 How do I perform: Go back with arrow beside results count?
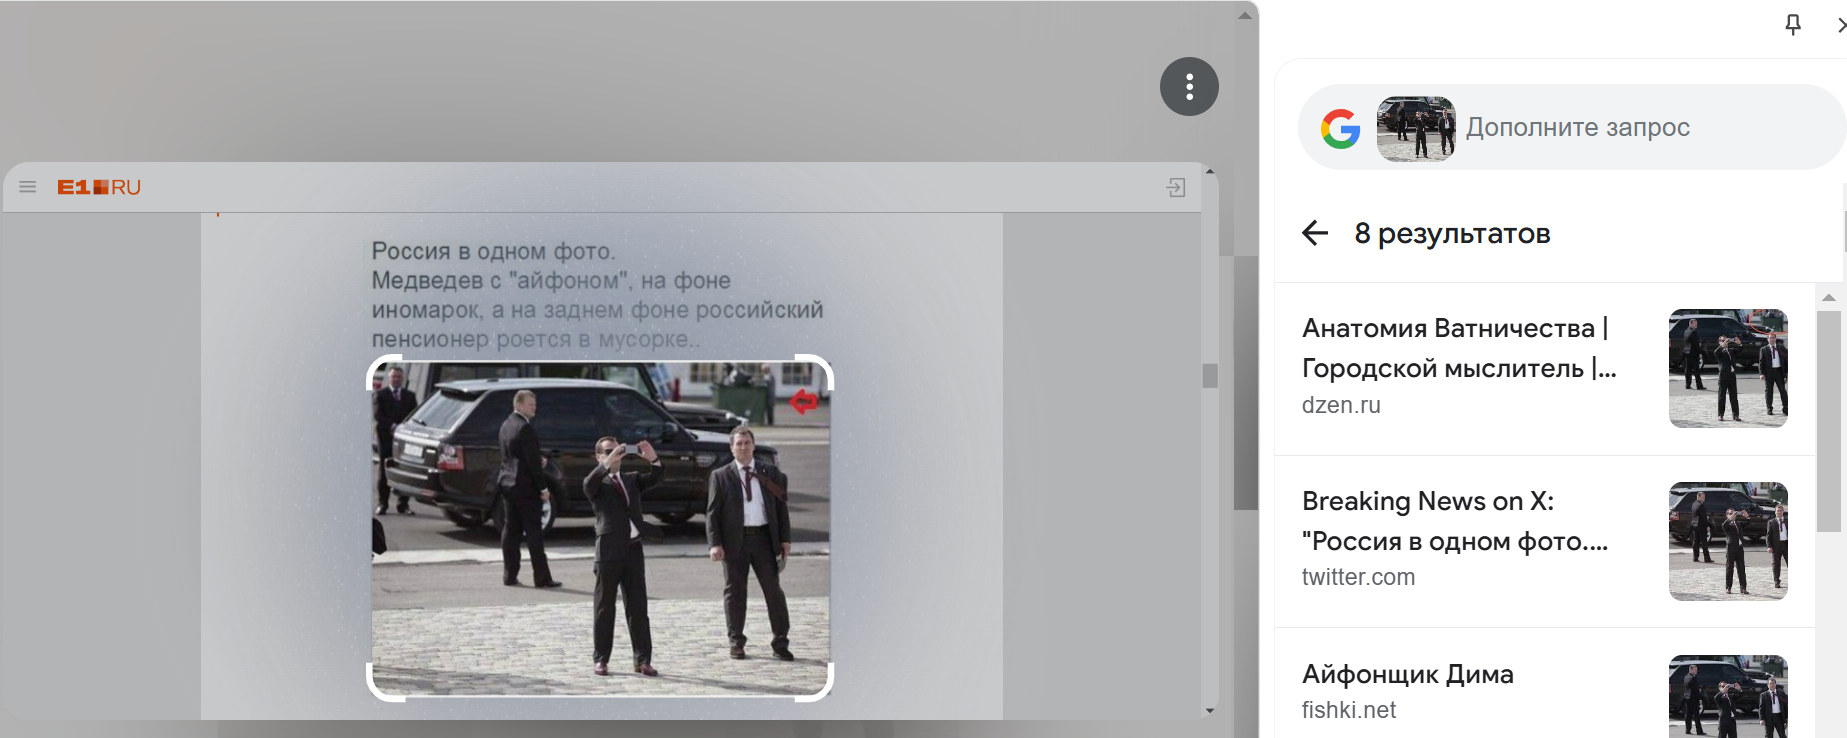[1315, 234]
